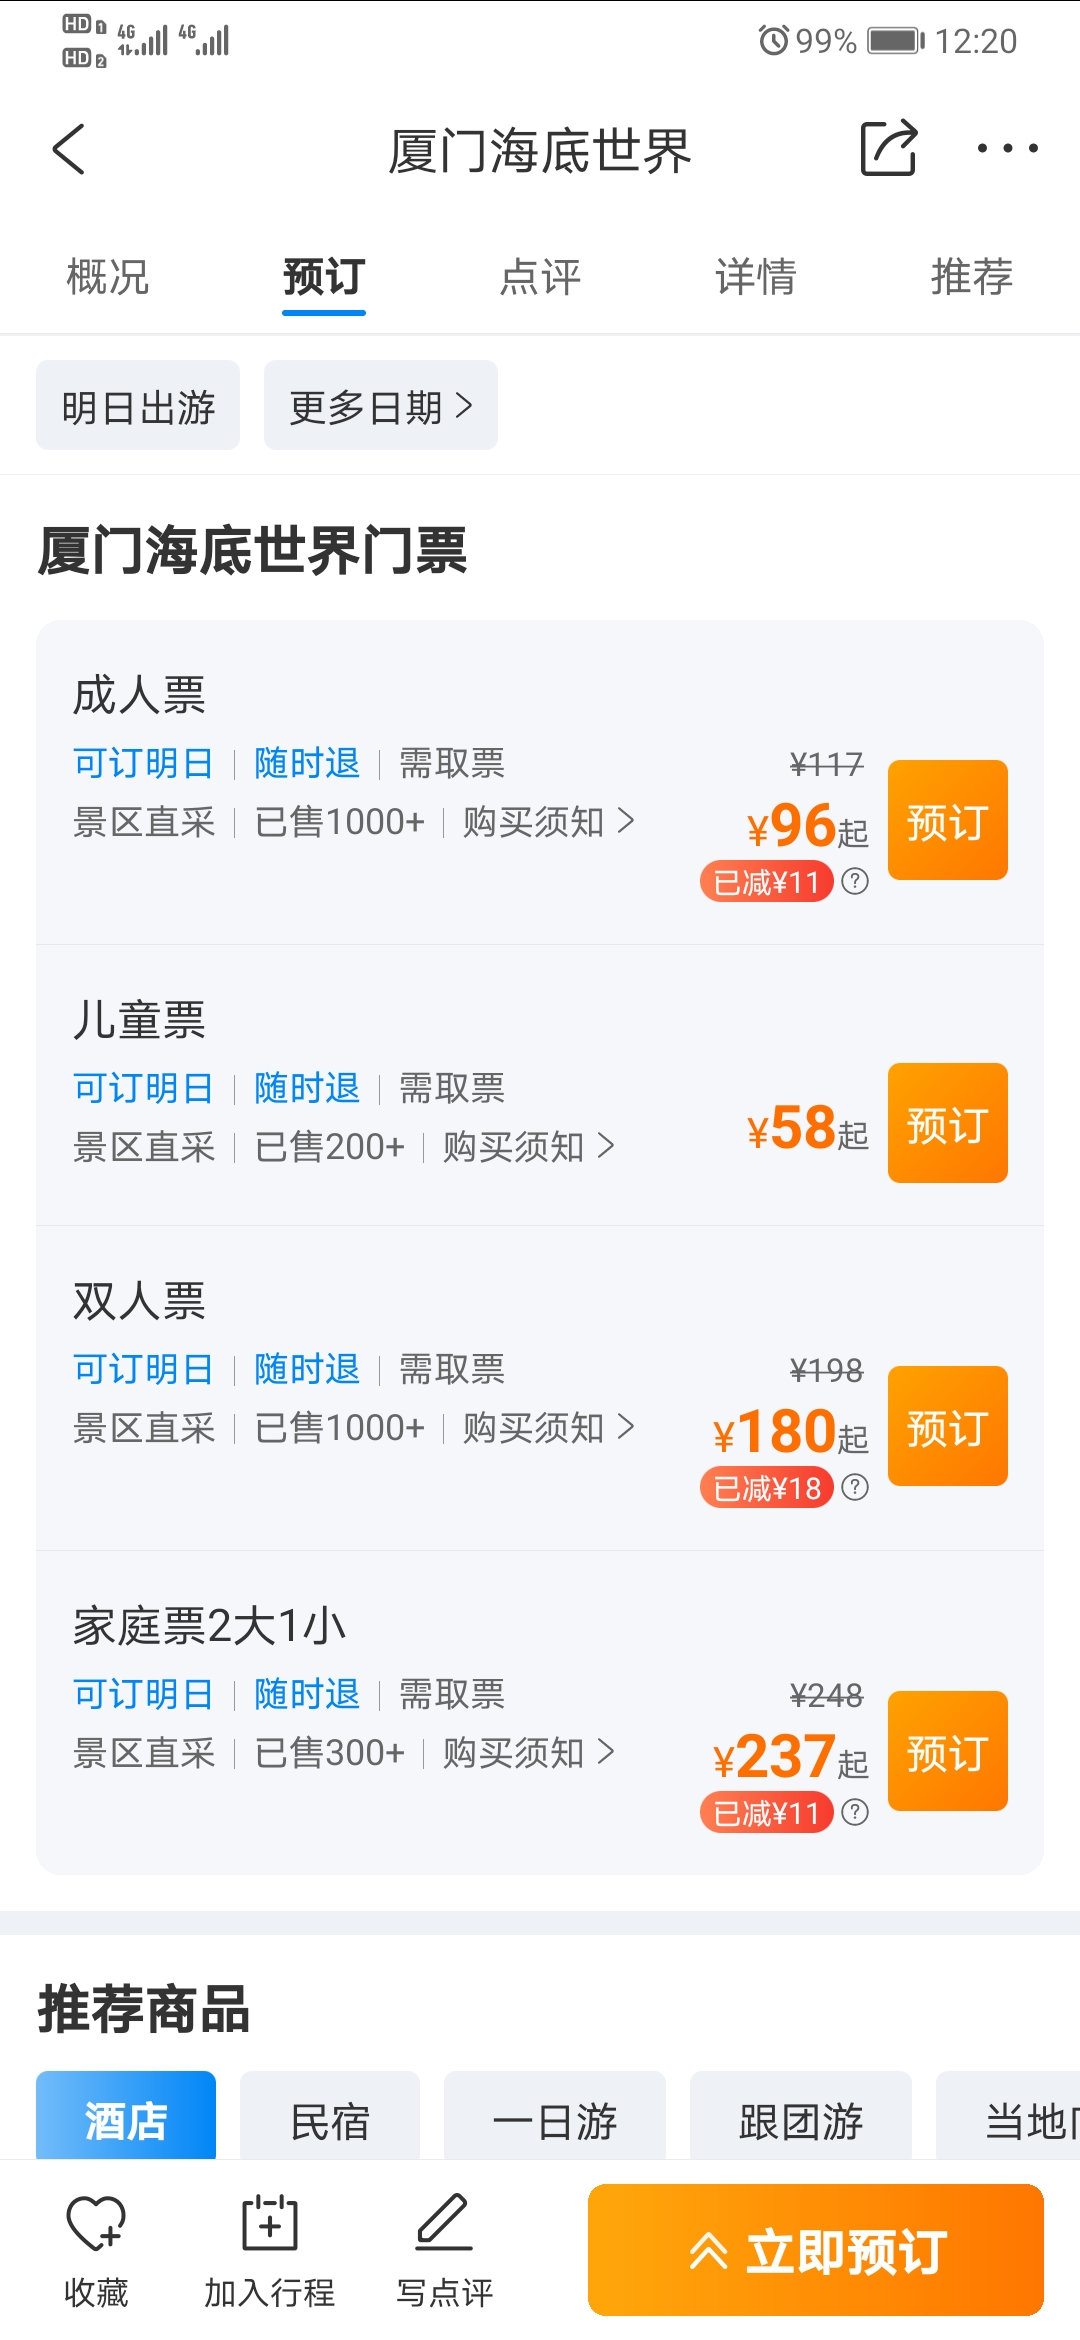1080x2340 pixels.
Task: Select the 民宿 category tab
Action: point(330,2121)
